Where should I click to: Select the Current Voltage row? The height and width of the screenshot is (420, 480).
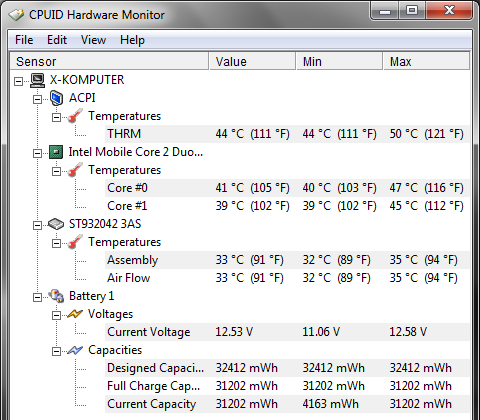coord(287,332)
